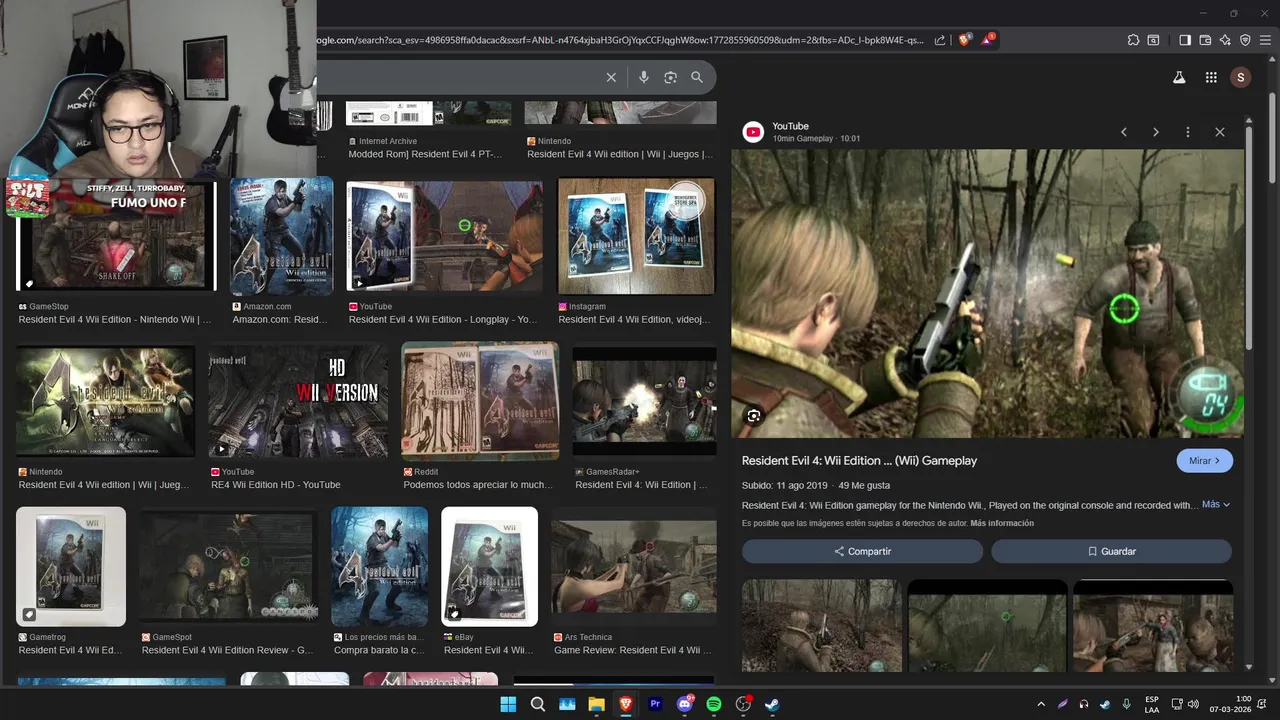The width and height of the screenshot is (1280, 720).
Task: Open the Reddit 'Podemos todos apreciar' result
Action: tap(480, 402)
